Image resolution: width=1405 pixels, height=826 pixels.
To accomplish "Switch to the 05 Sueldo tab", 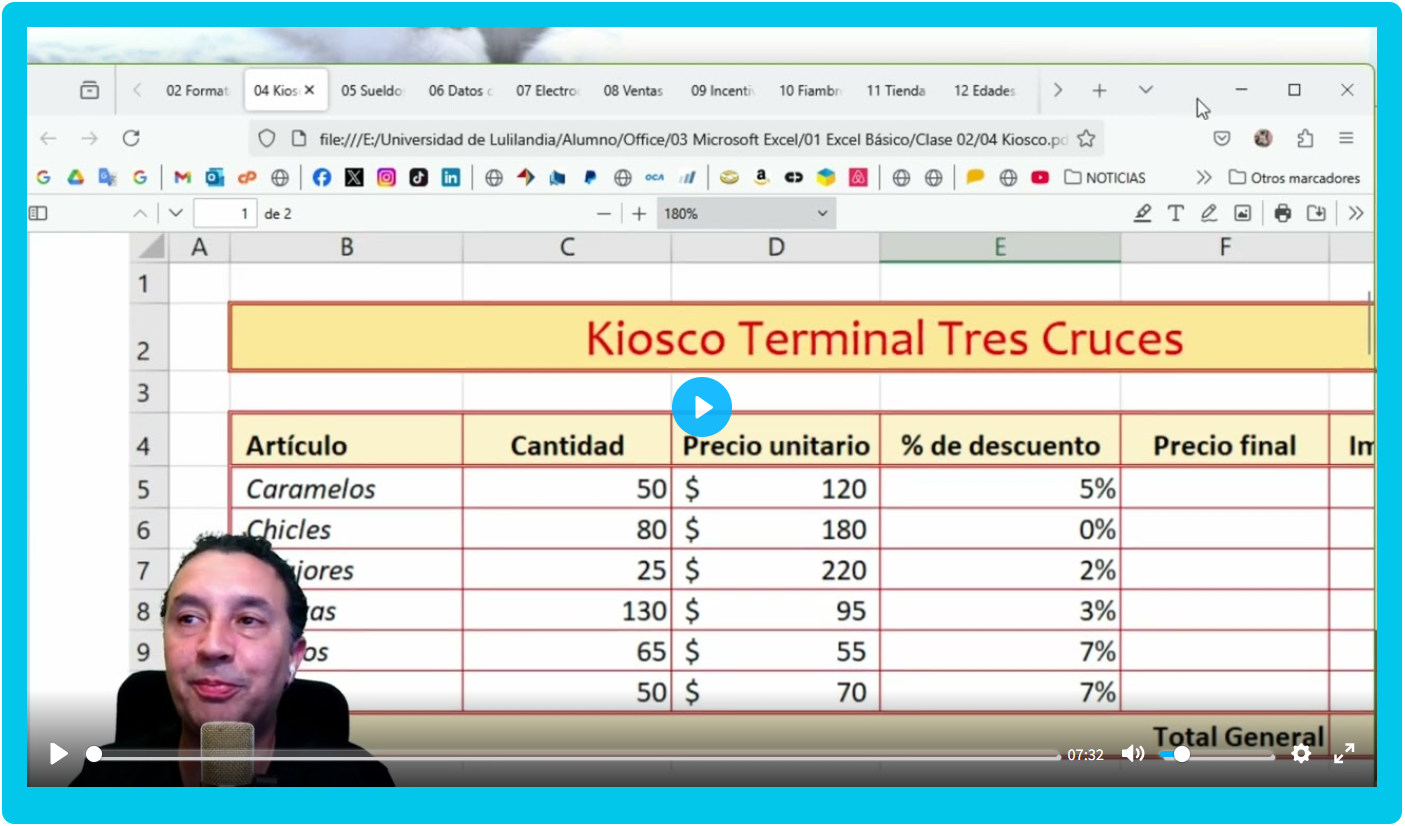I will click(372, 90).
